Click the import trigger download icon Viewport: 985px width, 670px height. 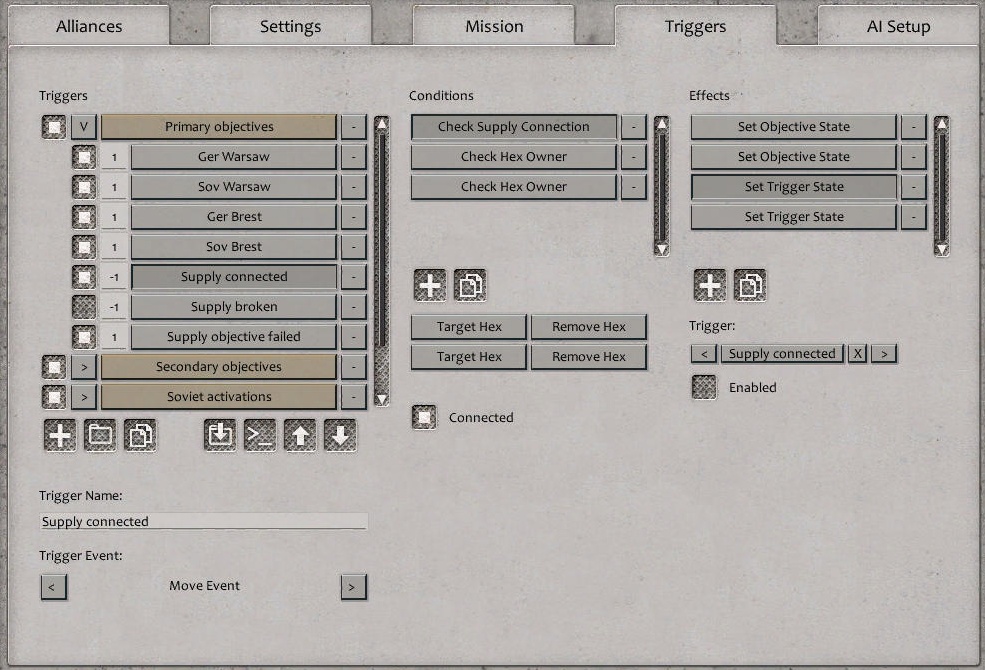(220, 435)
